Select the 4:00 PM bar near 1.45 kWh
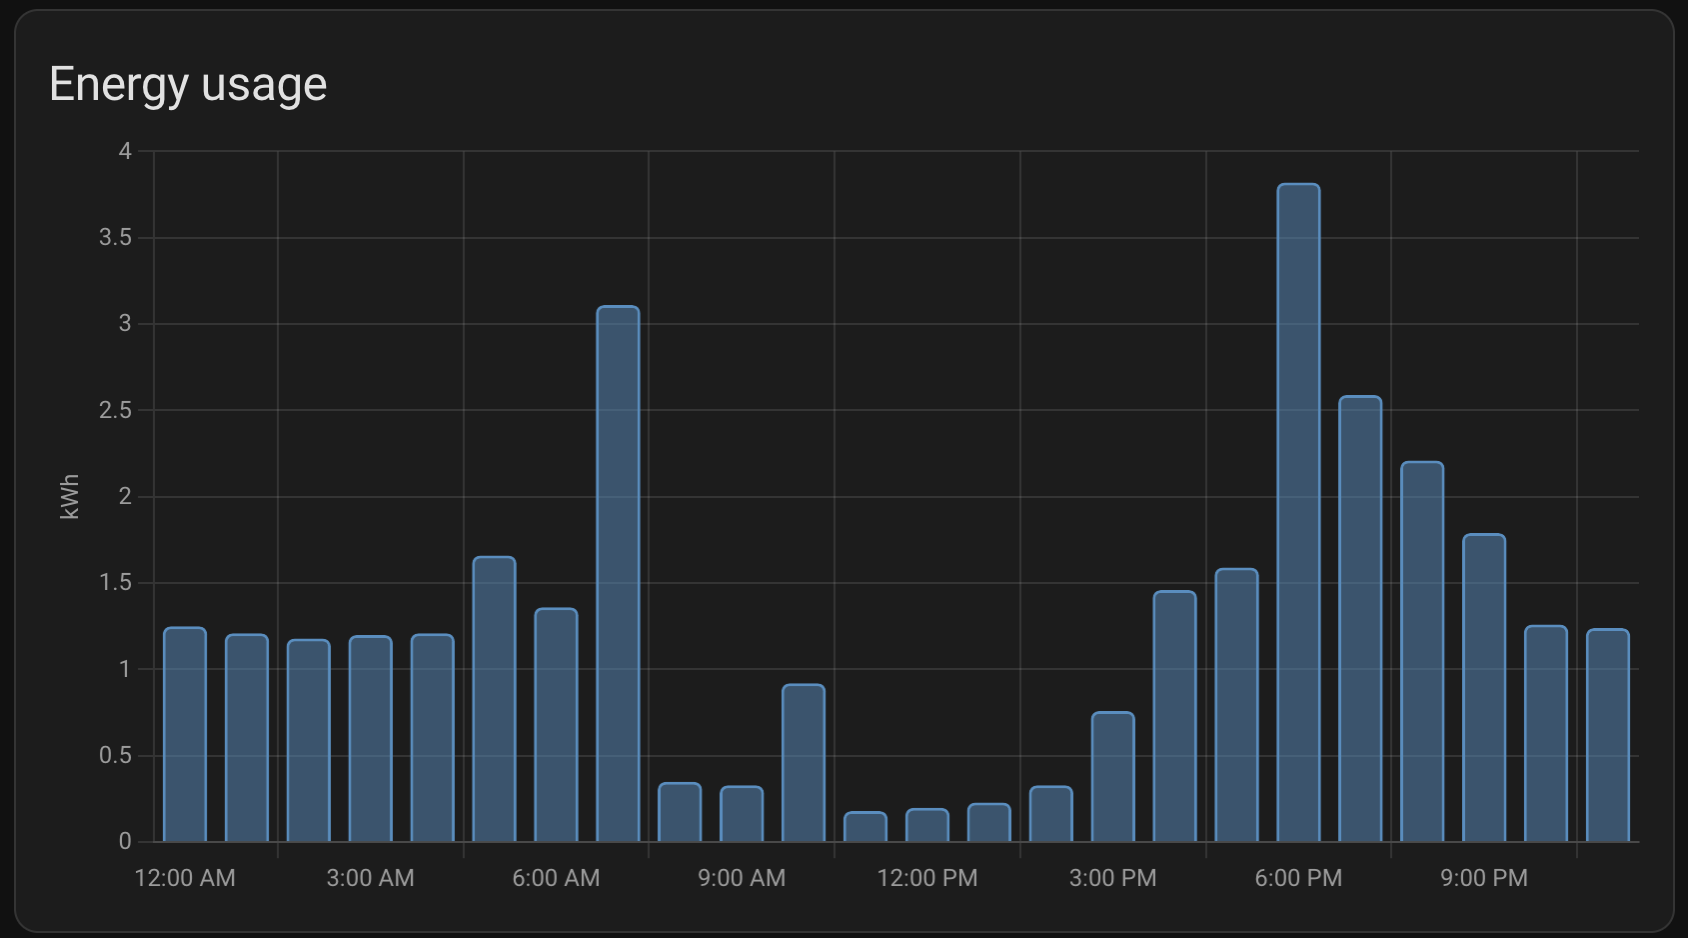1688x938 pixels. pos(1175,716)
